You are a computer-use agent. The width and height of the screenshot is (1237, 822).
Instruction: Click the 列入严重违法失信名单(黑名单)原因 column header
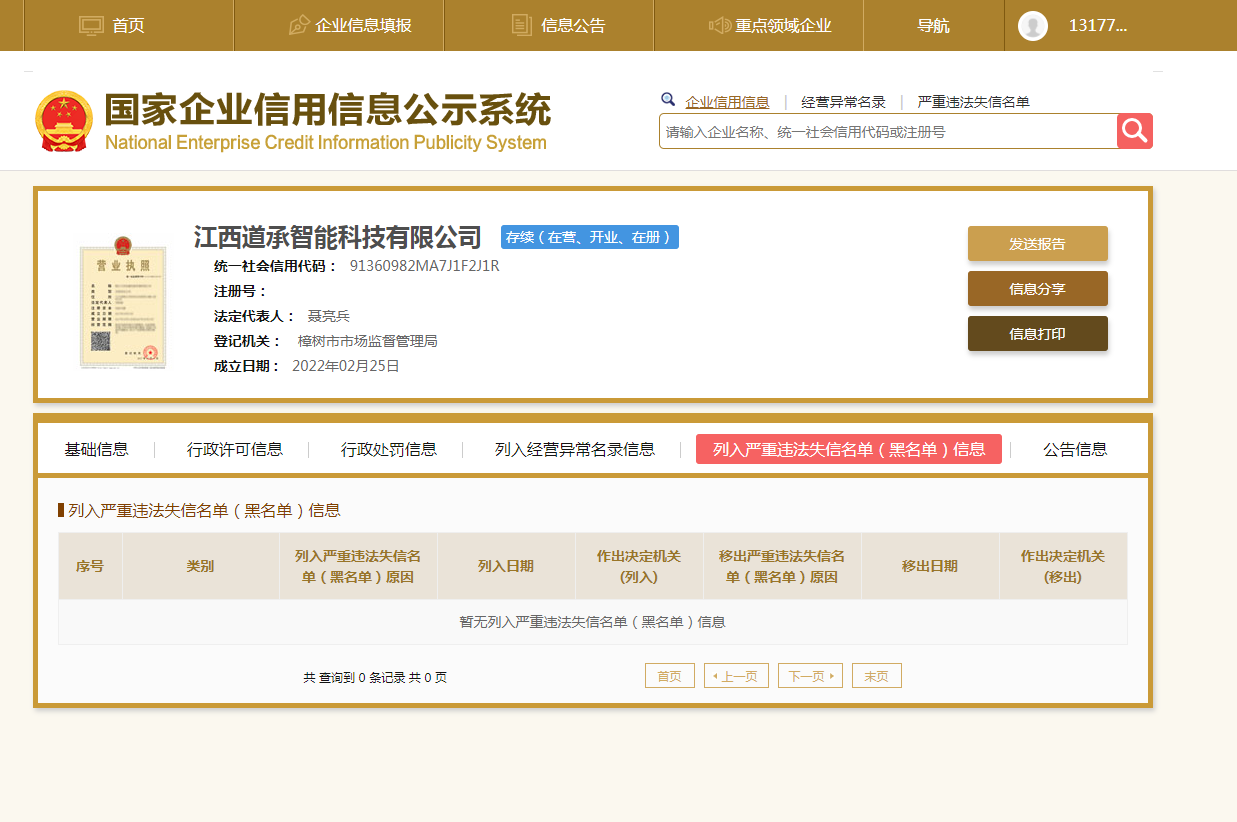pyautogui.click(x=358, y=566)
